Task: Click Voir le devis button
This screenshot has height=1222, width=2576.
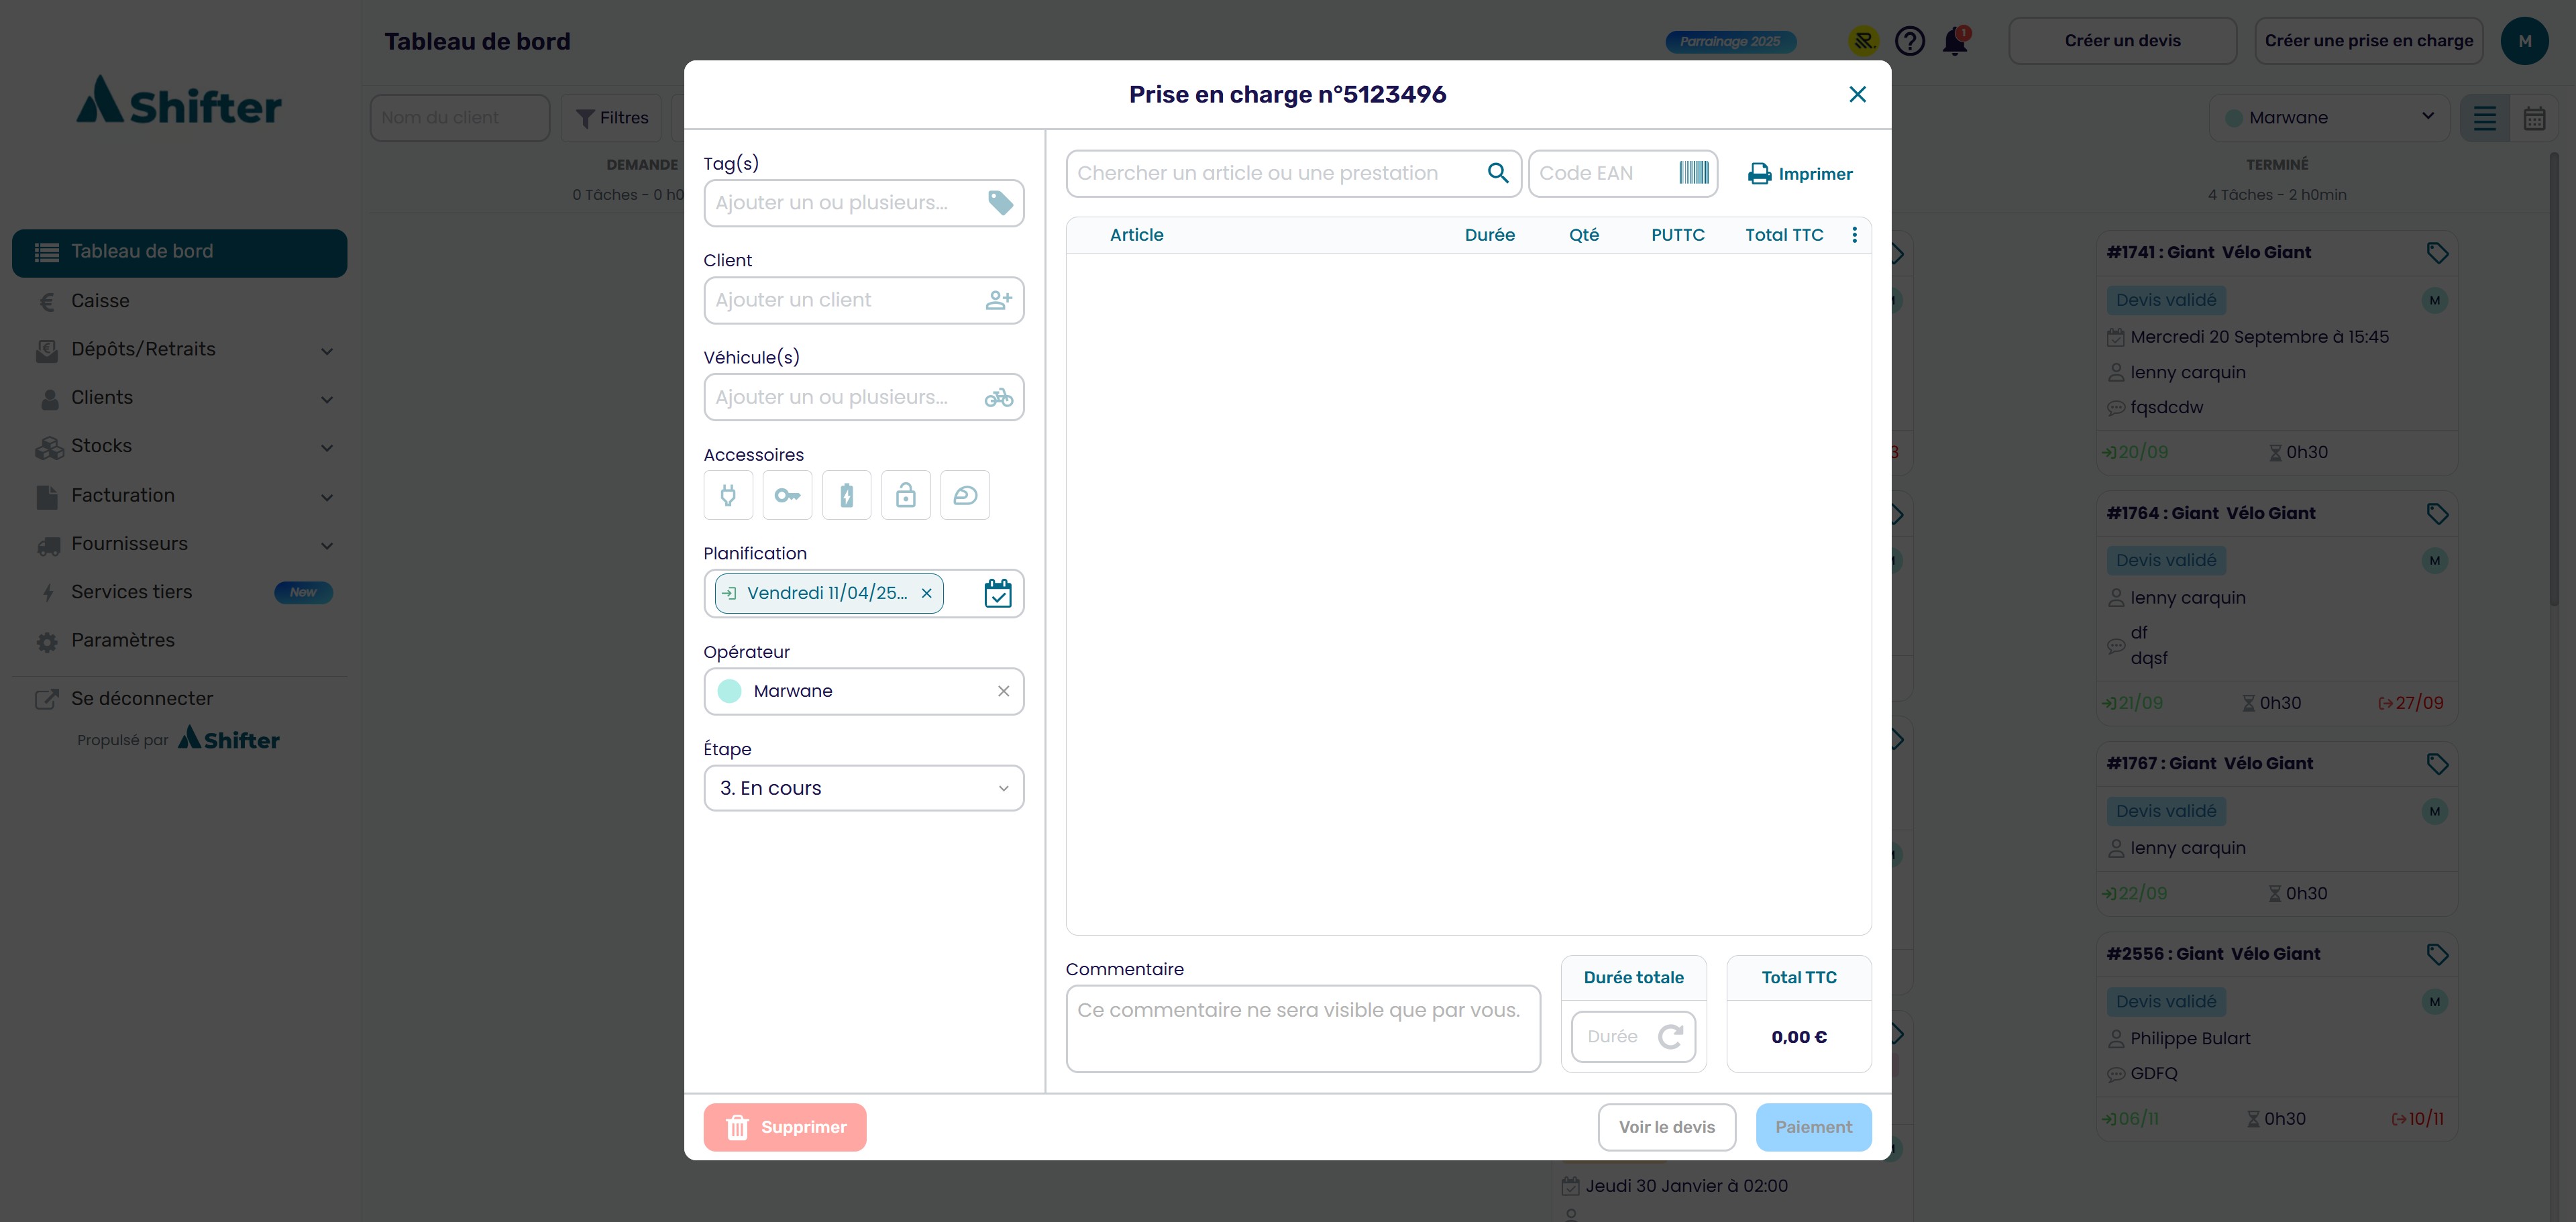Action: [x=1667, y=1127]
